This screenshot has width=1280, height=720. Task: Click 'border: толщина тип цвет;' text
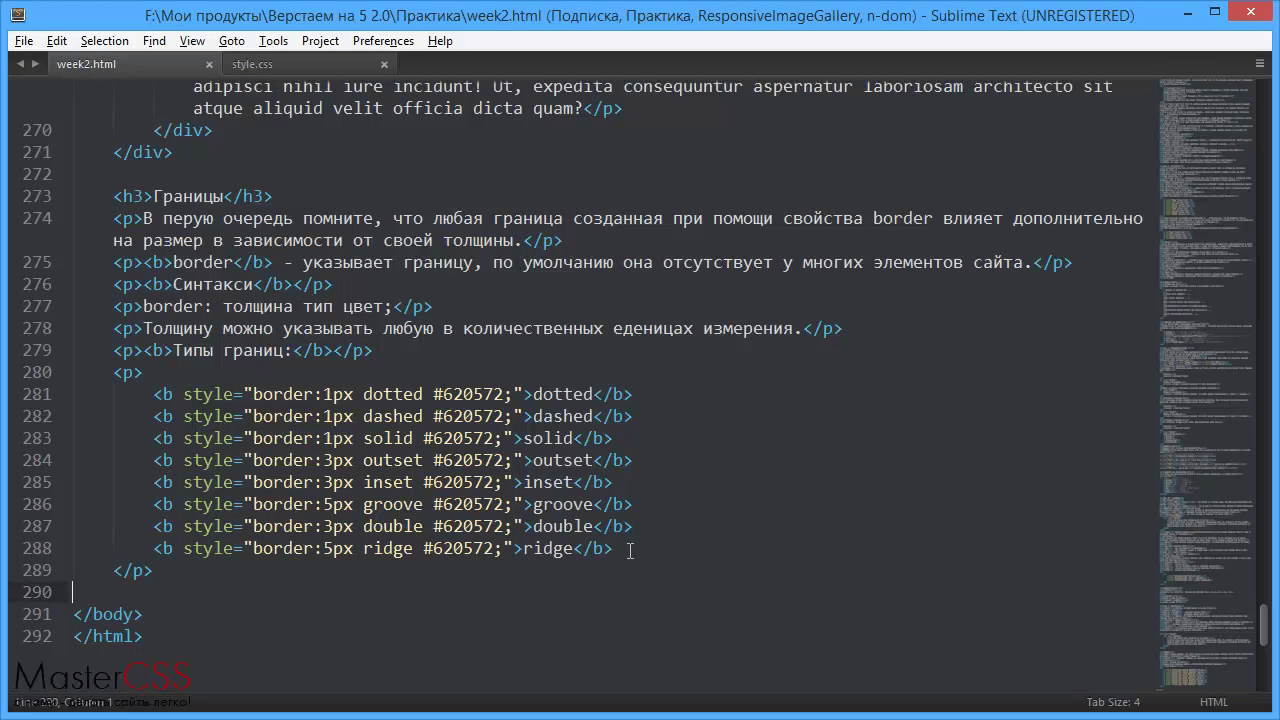(268, 306)
